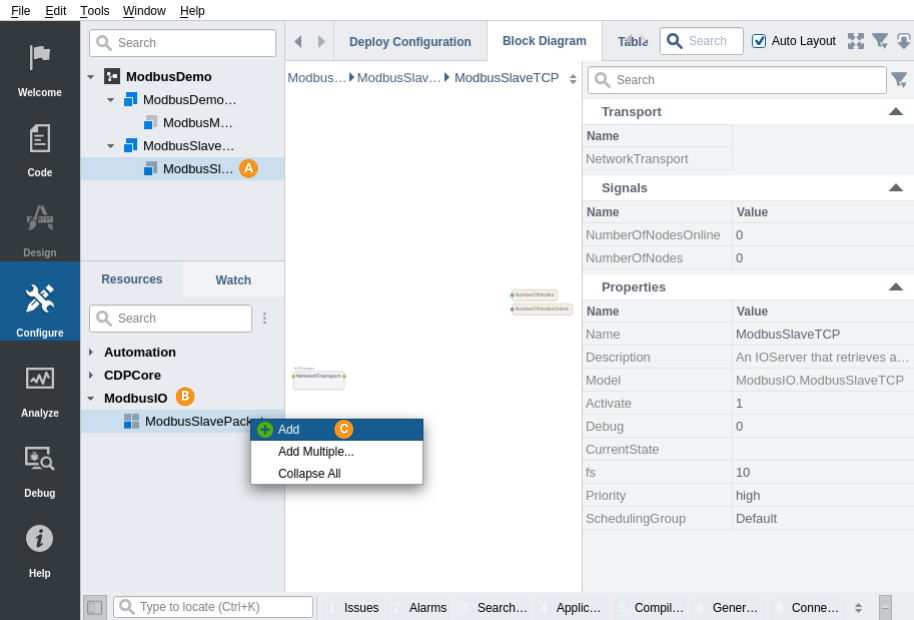The image size is (914, 620).
Task: Collapse the Transport section
Action: click(x=895, y=112)
